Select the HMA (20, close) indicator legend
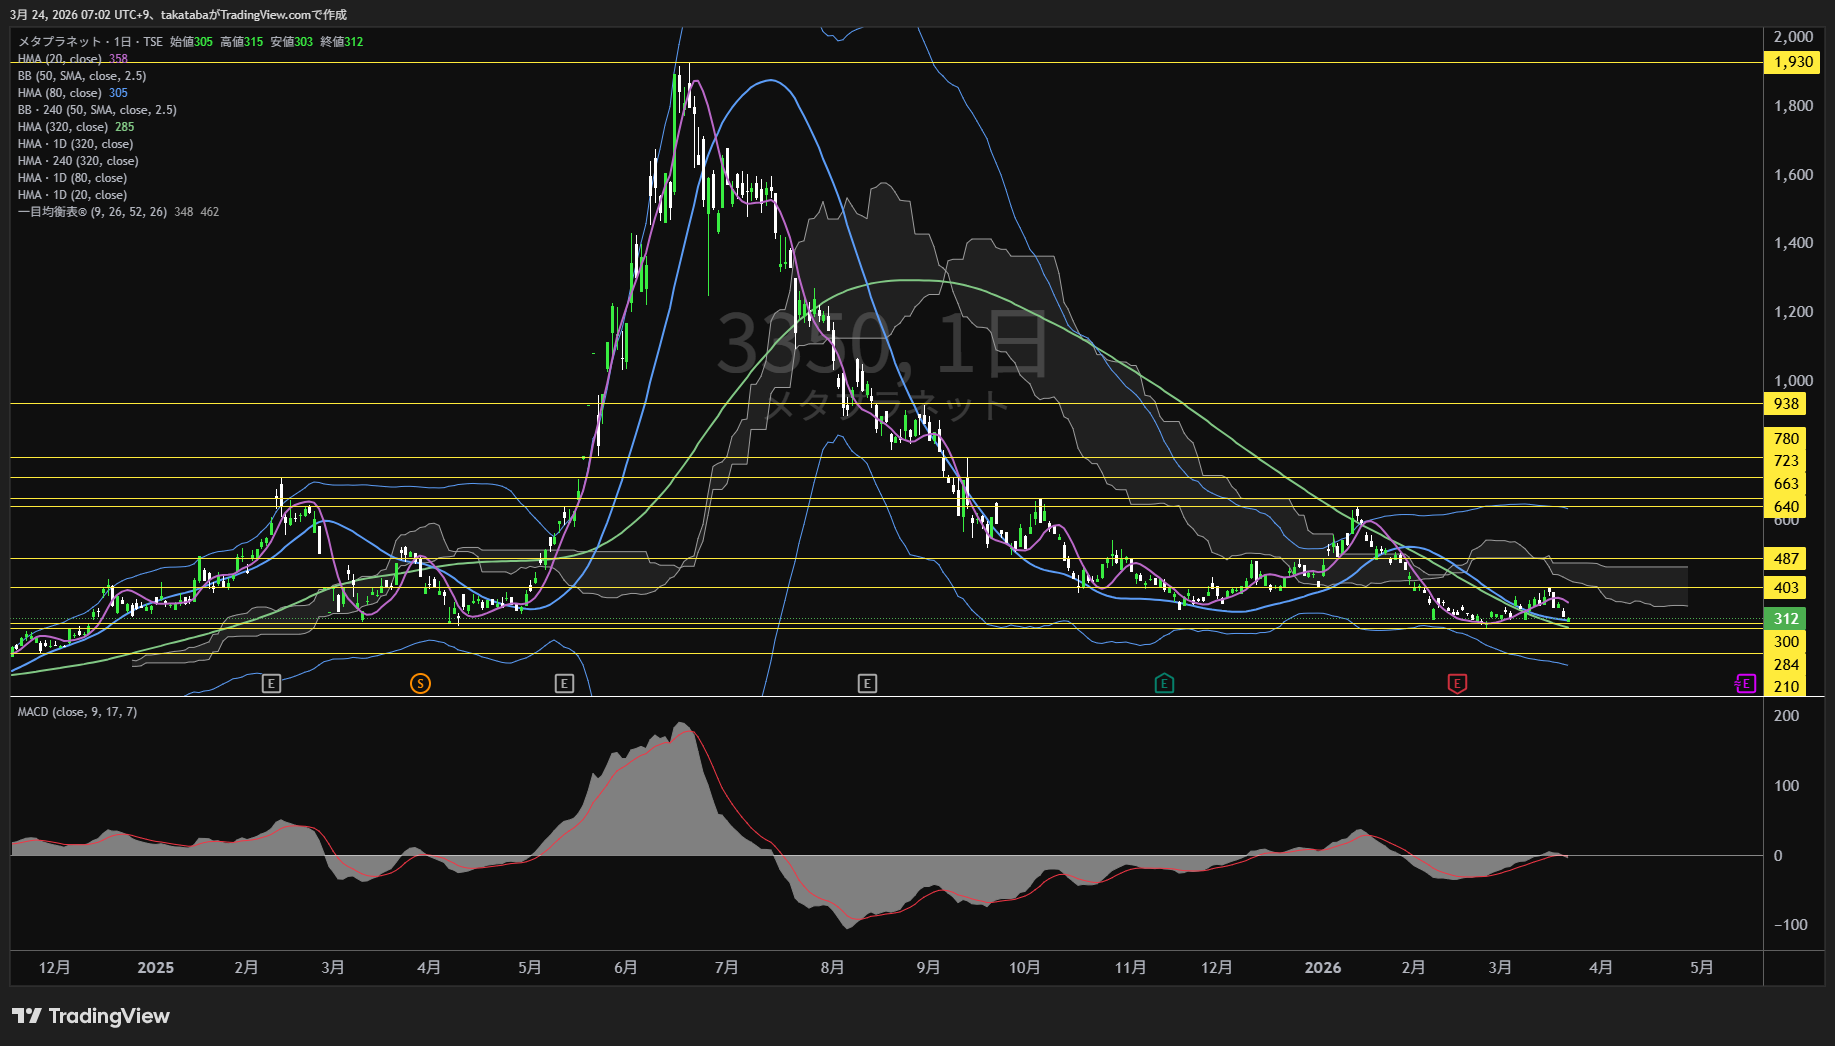 coord(60,59)
